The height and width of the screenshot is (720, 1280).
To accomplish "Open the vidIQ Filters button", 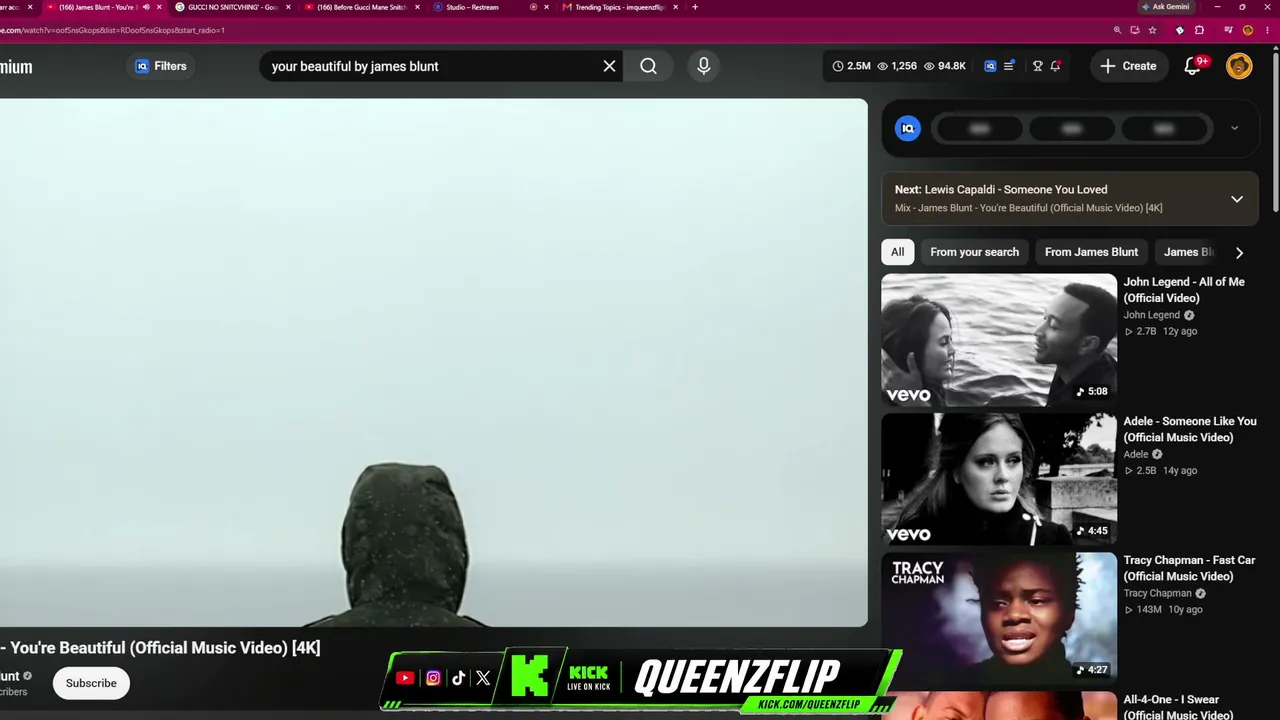I will [x=161, y=66].
